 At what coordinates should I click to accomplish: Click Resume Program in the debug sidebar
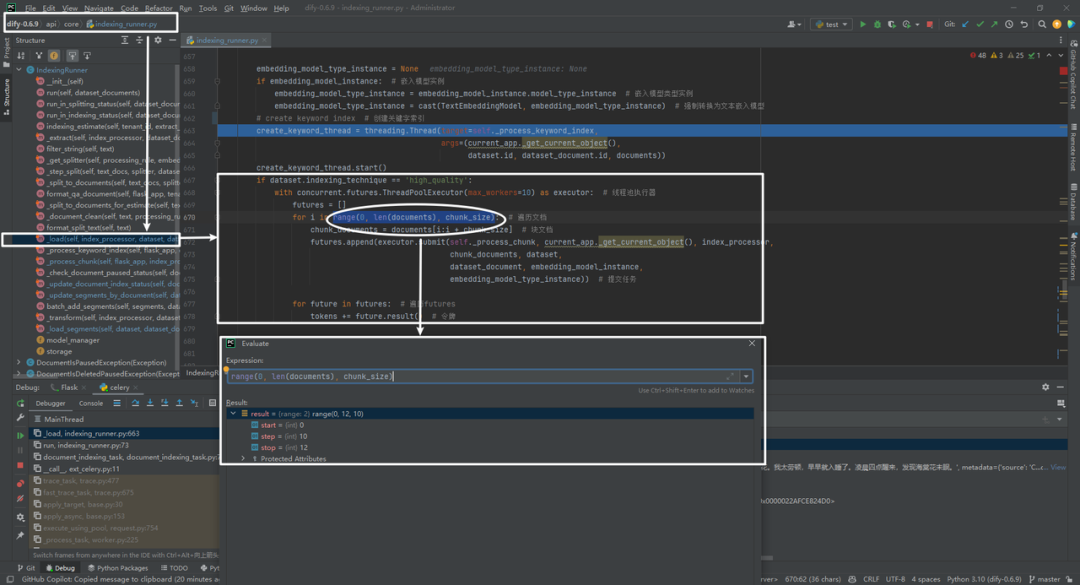(x=20, y=435)
